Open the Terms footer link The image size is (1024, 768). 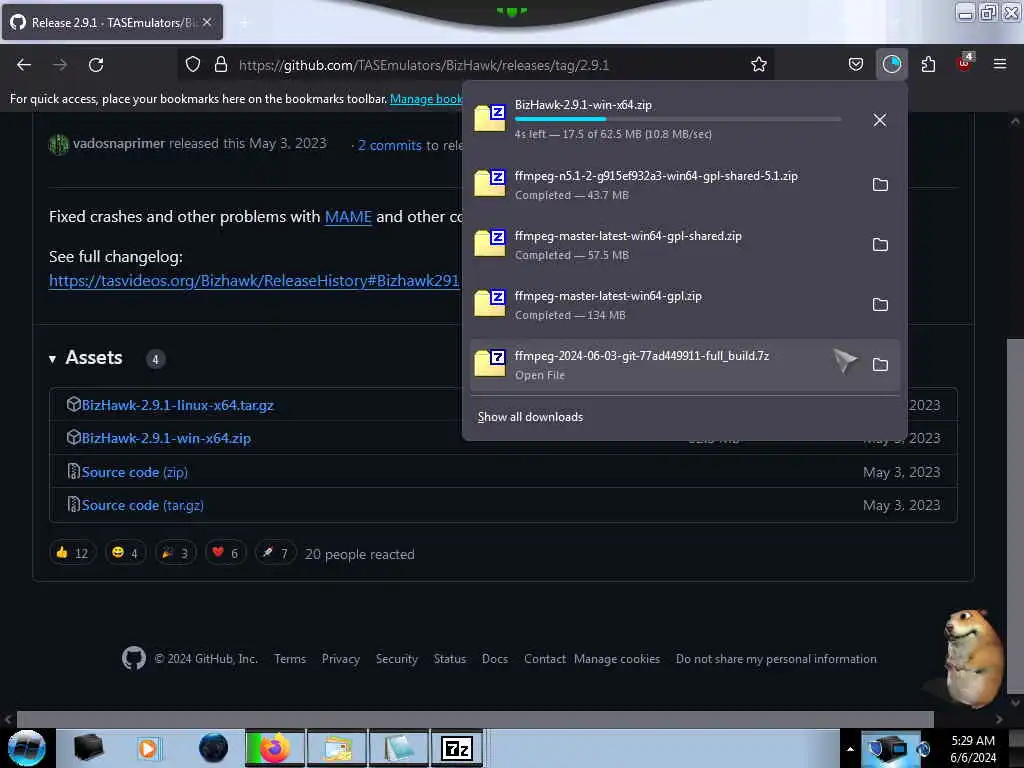(290, 659)
